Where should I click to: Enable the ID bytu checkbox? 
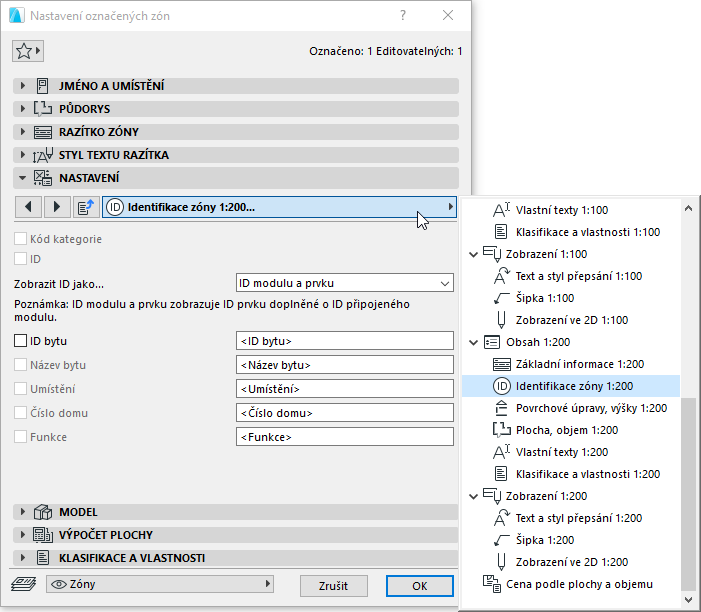click(20, 341)
